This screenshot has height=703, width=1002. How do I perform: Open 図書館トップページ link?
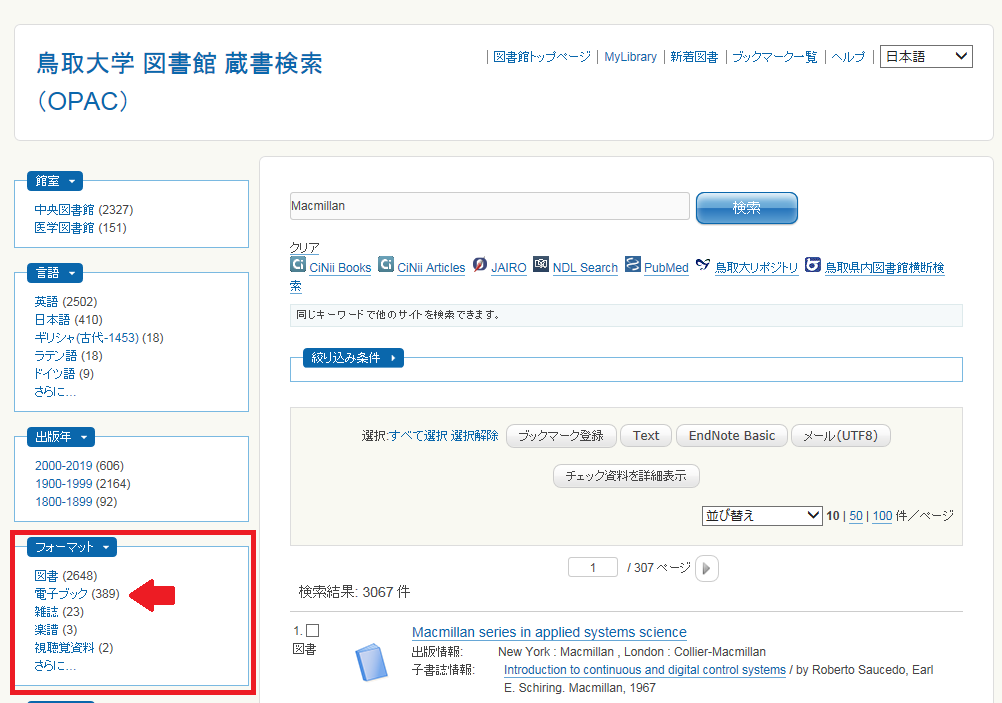[542, 57]
